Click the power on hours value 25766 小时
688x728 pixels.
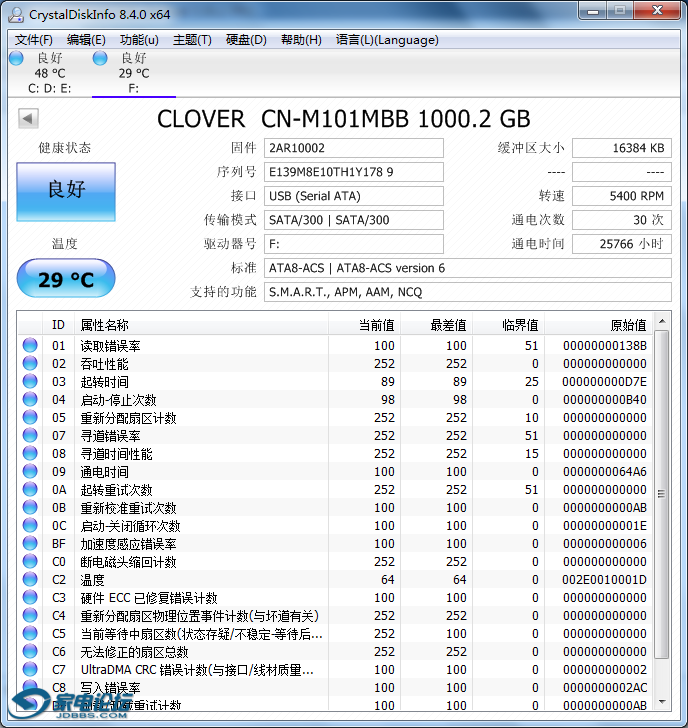622,244
